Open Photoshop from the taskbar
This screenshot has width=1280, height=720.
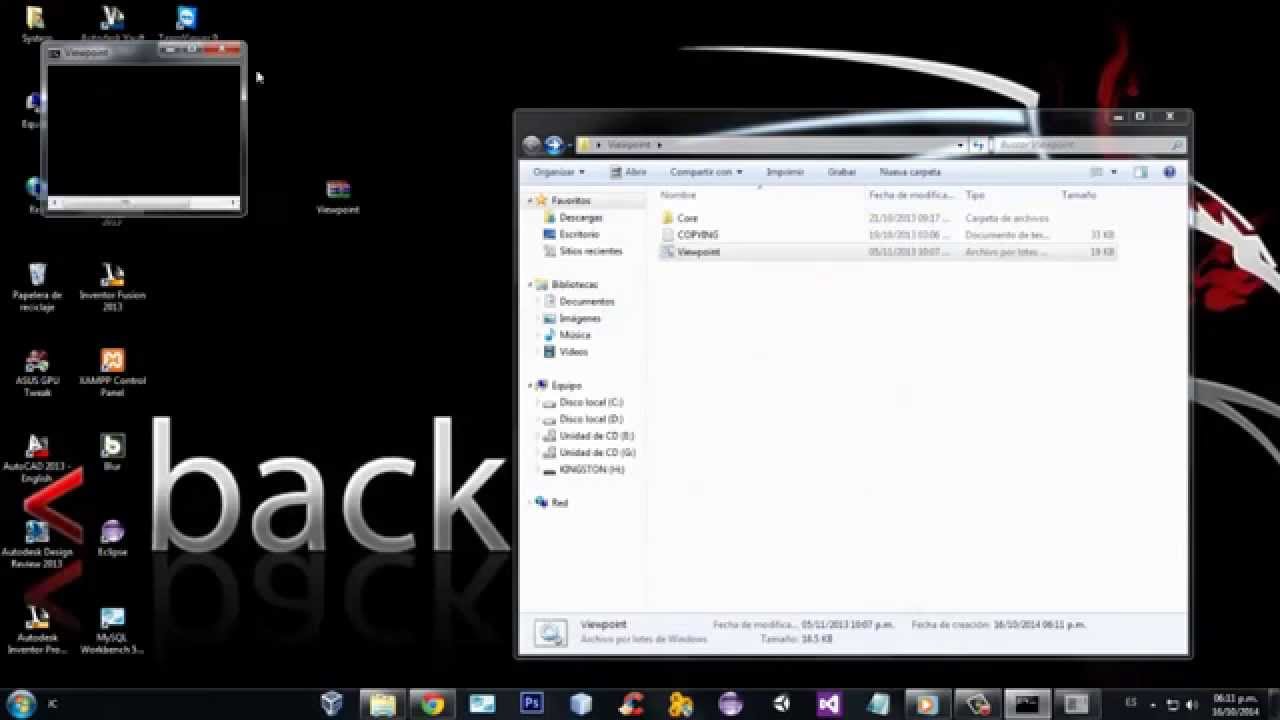point(532,704)
